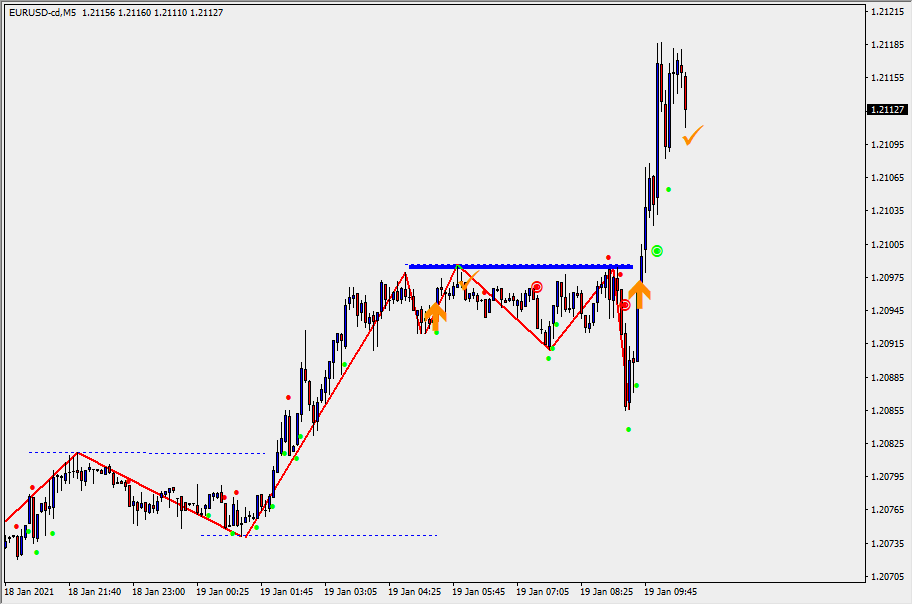Click the red circled marker beside second arrow
Image resolution: width=913 pixels, height=605 pixels.
624,304
